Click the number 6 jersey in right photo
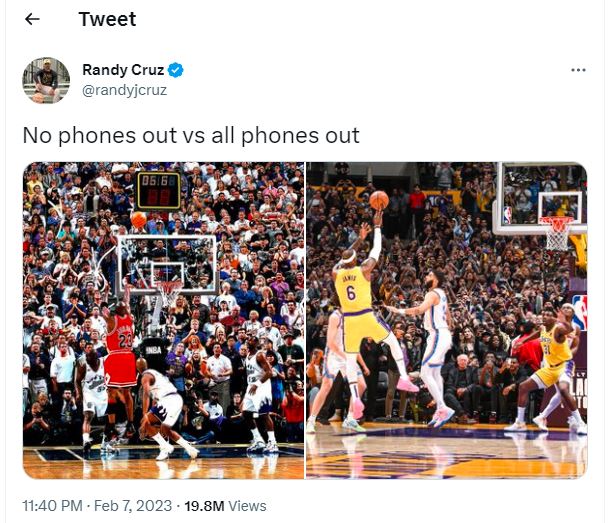This screenshot has height=523, width=615. coord(353,291)
